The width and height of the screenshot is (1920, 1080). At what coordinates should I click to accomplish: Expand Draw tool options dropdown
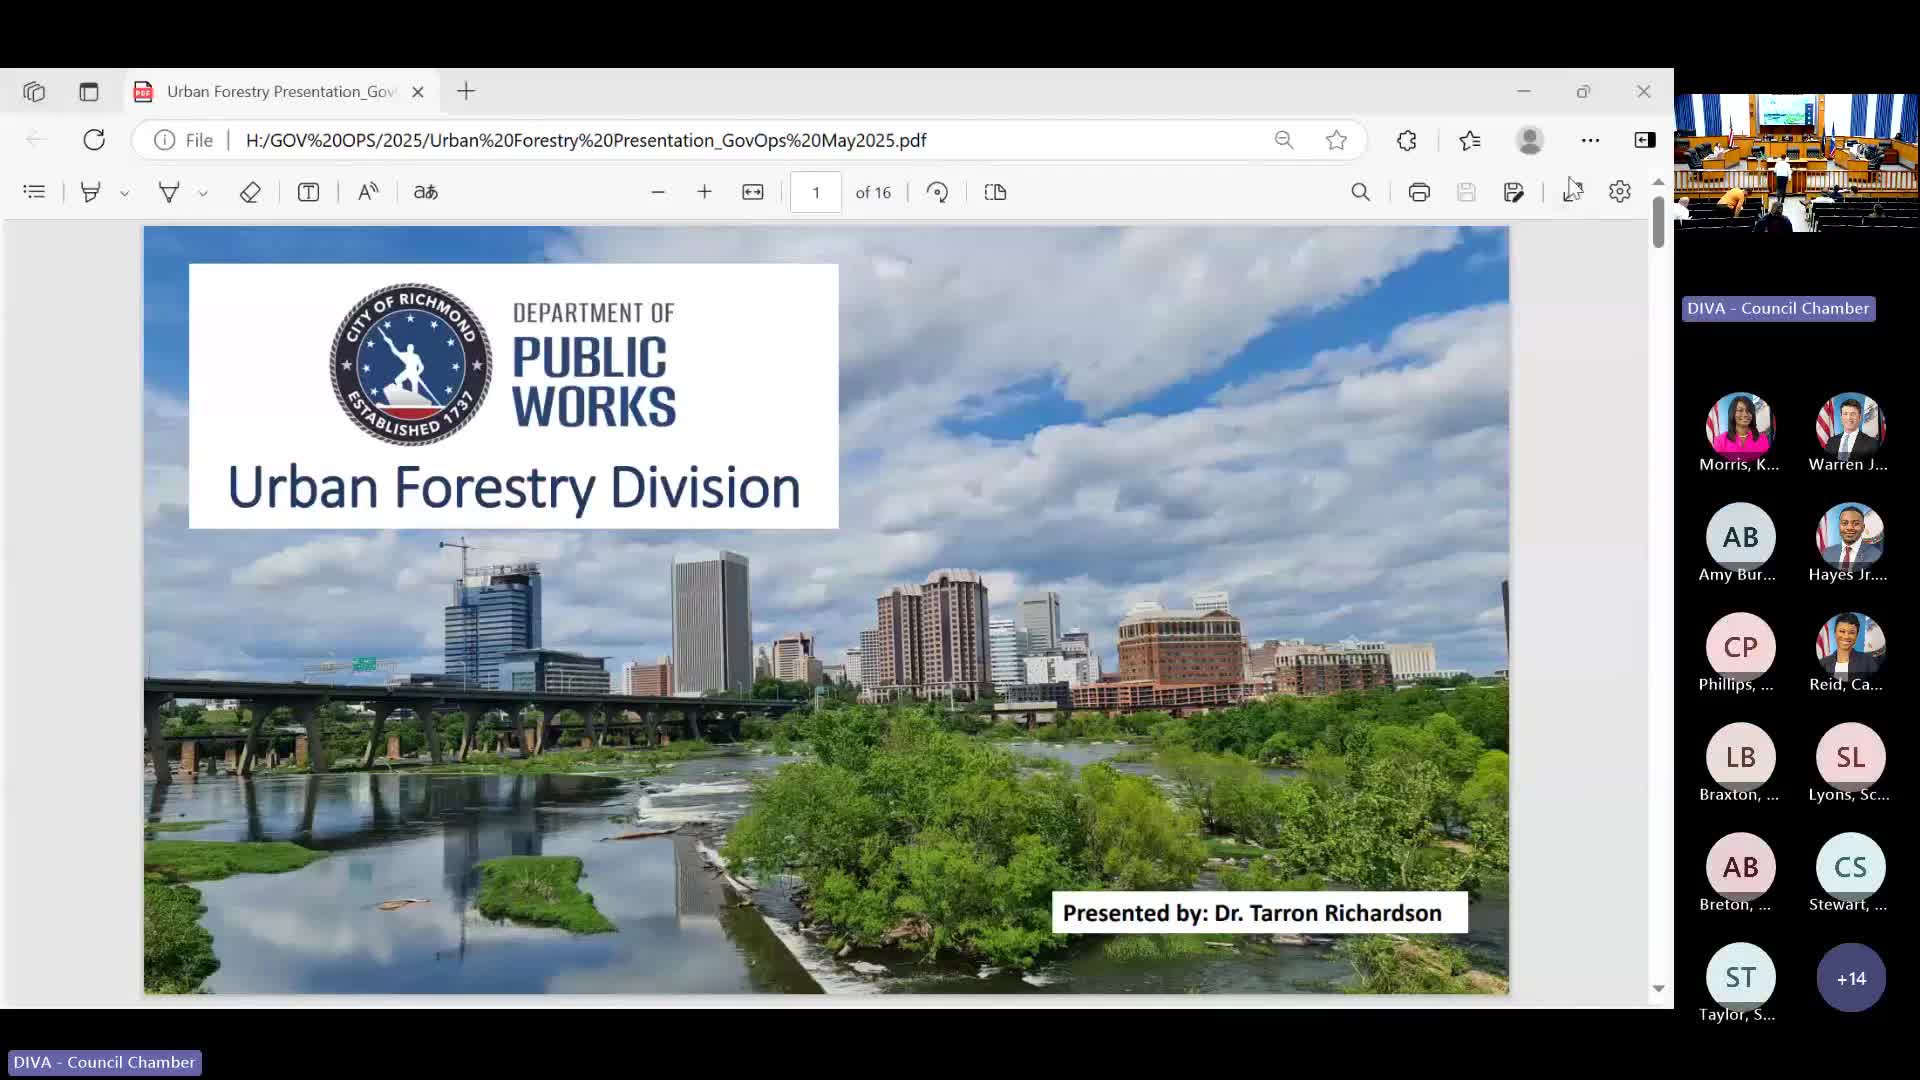(x=203, y=193)
